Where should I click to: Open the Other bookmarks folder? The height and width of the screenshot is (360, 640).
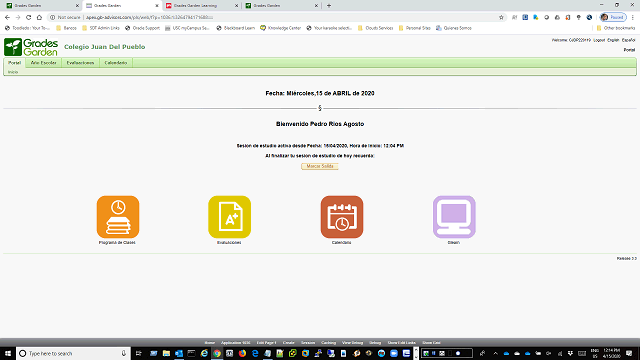[x=616, y=28]
